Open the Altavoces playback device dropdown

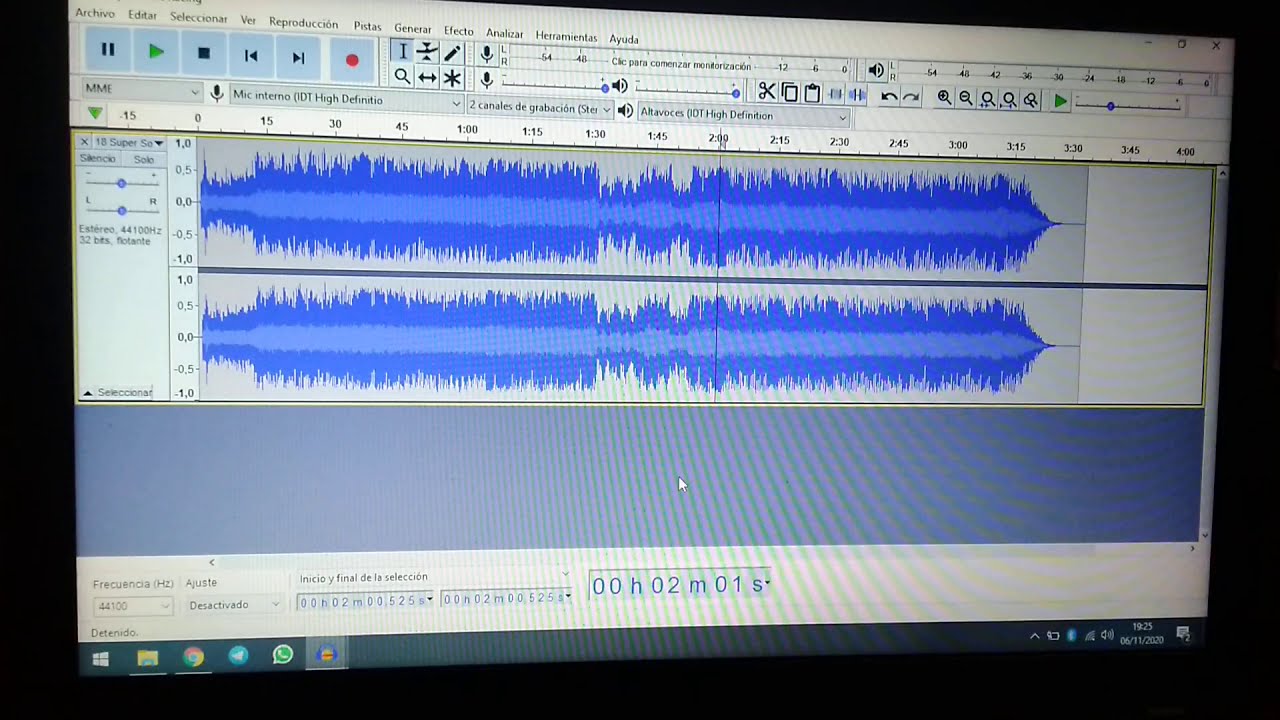pos(743,115)
